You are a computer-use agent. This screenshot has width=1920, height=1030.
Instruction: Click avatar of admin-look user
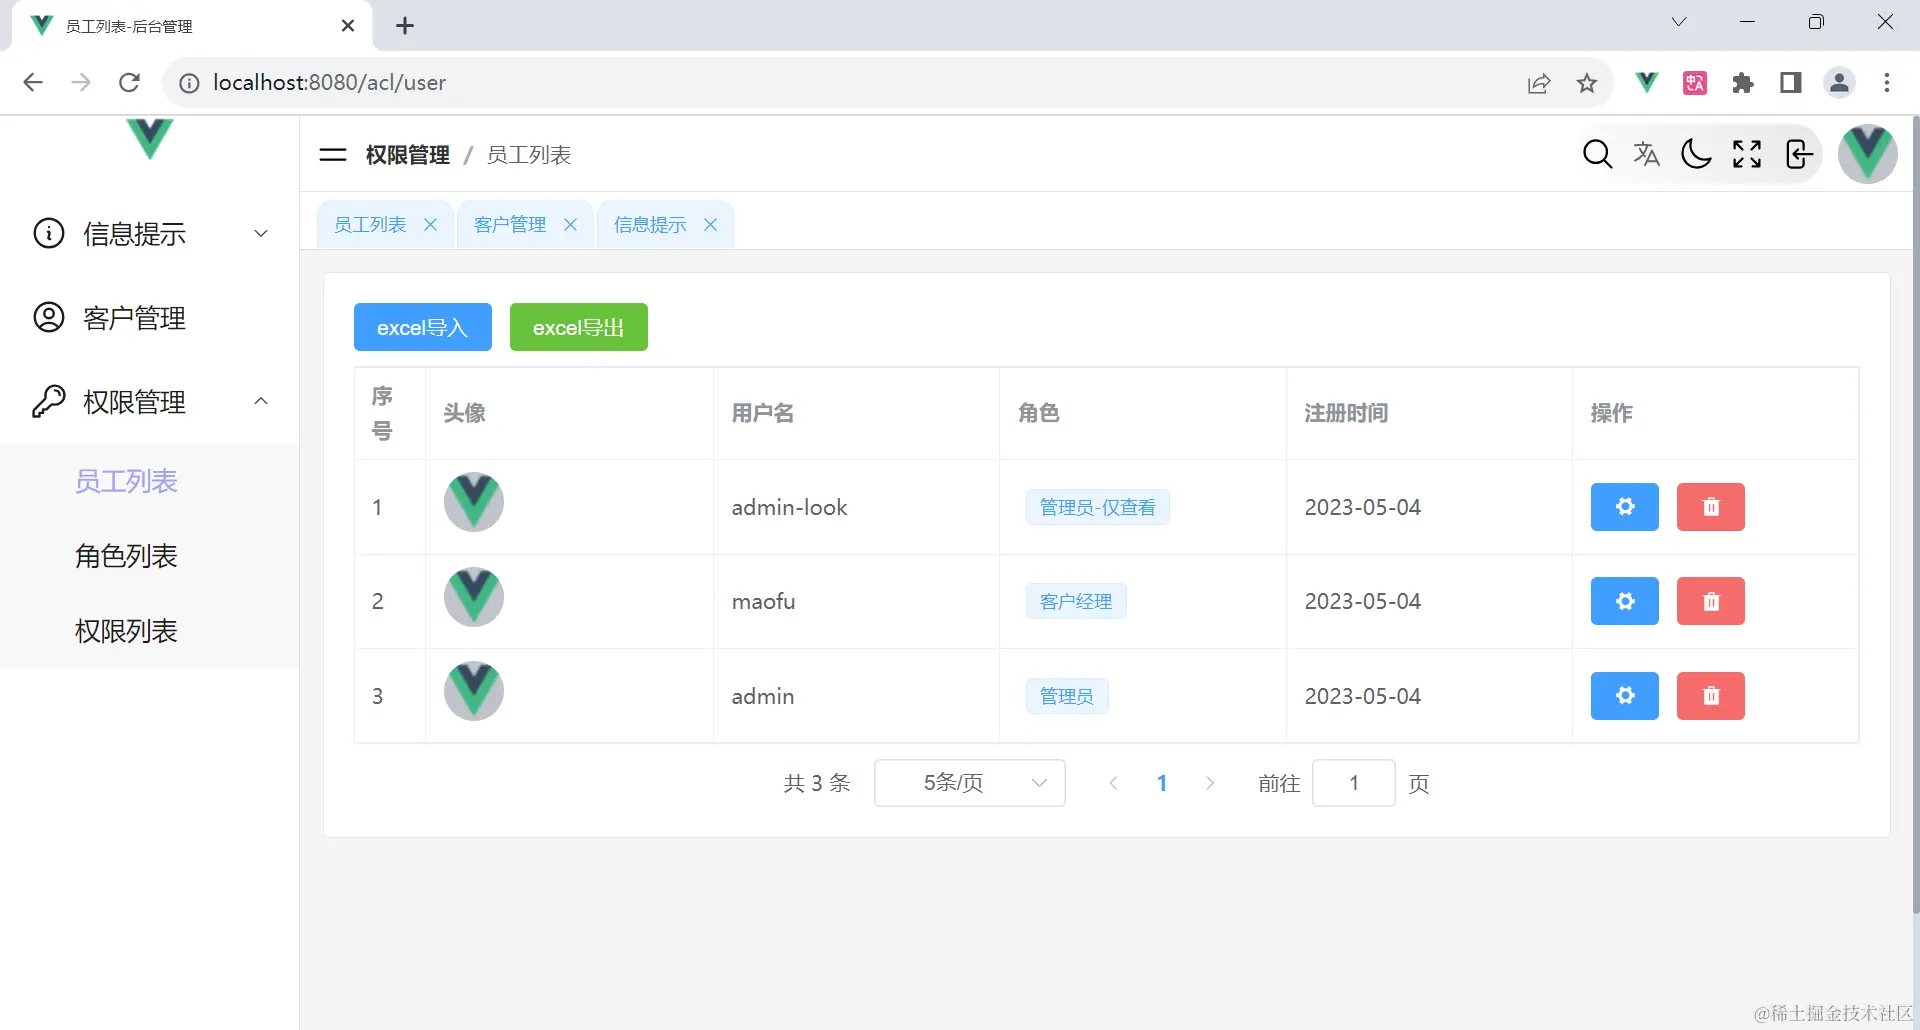pos(473,502)
